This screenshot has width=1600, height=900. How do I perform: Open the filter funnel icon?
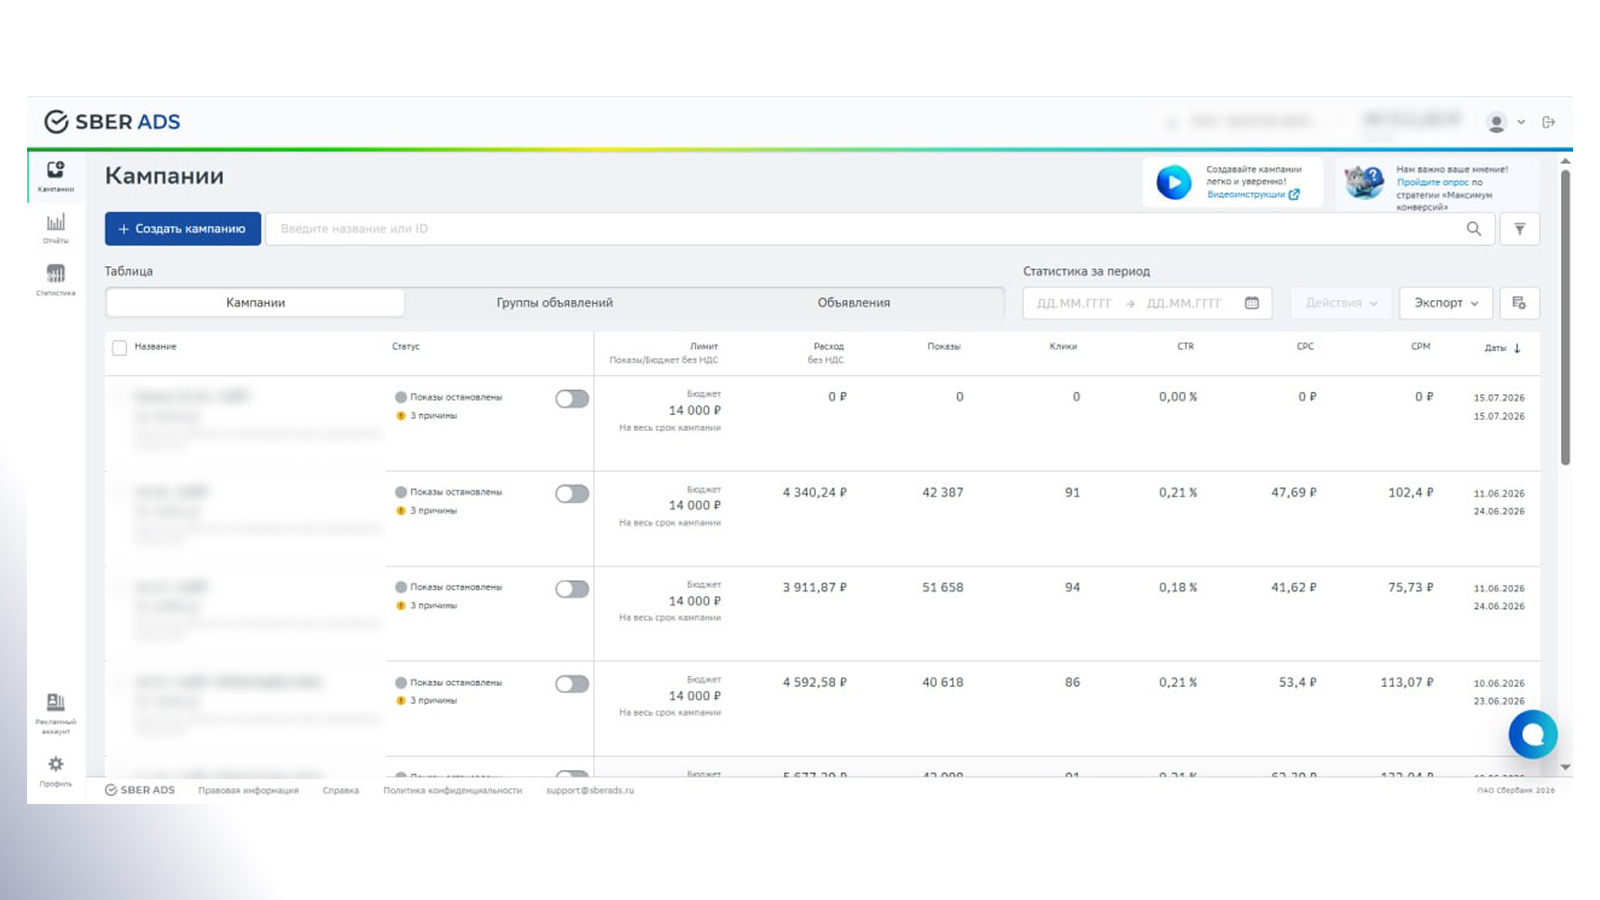pyautogui.click(x=1519, y=229)
